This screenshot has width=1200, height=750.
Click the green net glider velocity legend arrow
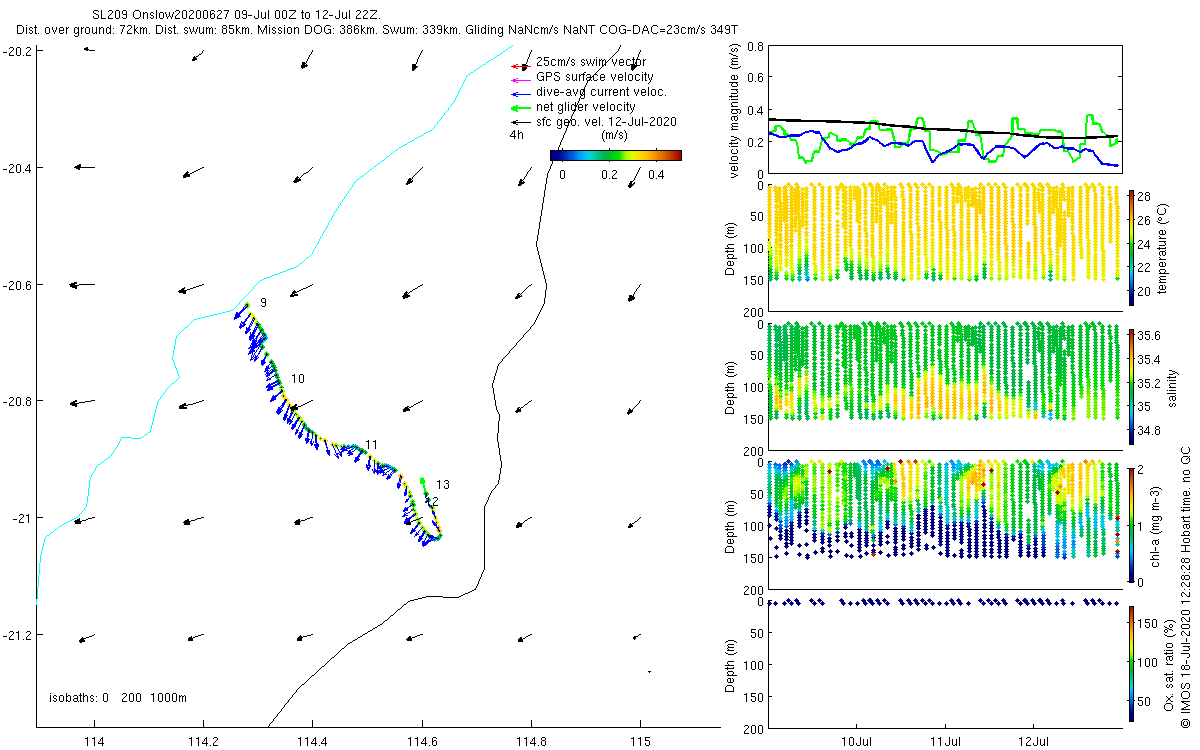tap(519, 108)
